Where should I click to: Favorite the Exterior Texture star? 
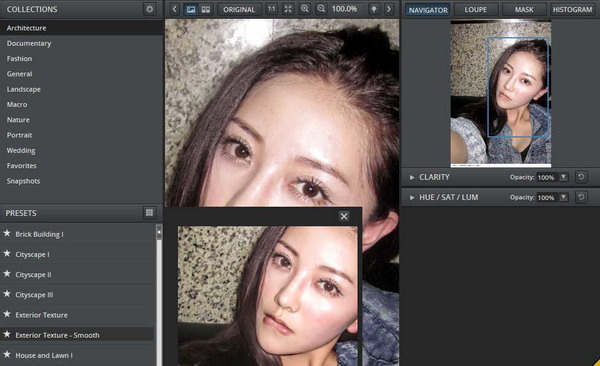[x=7, y=314]
